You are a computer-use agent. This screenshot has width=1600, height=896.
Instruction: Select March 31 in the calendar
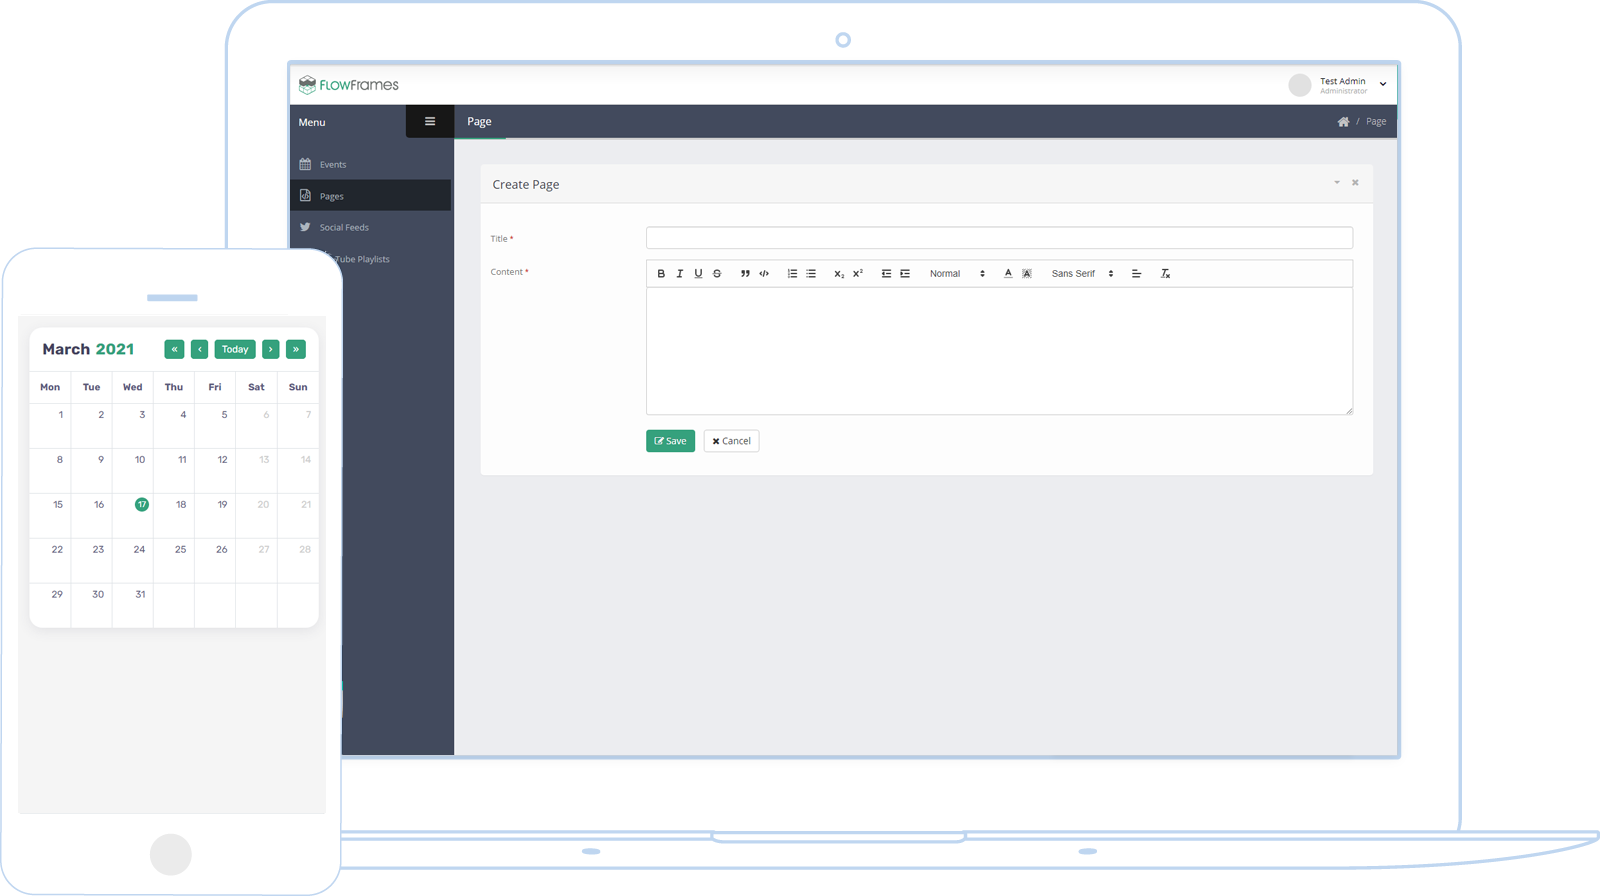(140, 594)
